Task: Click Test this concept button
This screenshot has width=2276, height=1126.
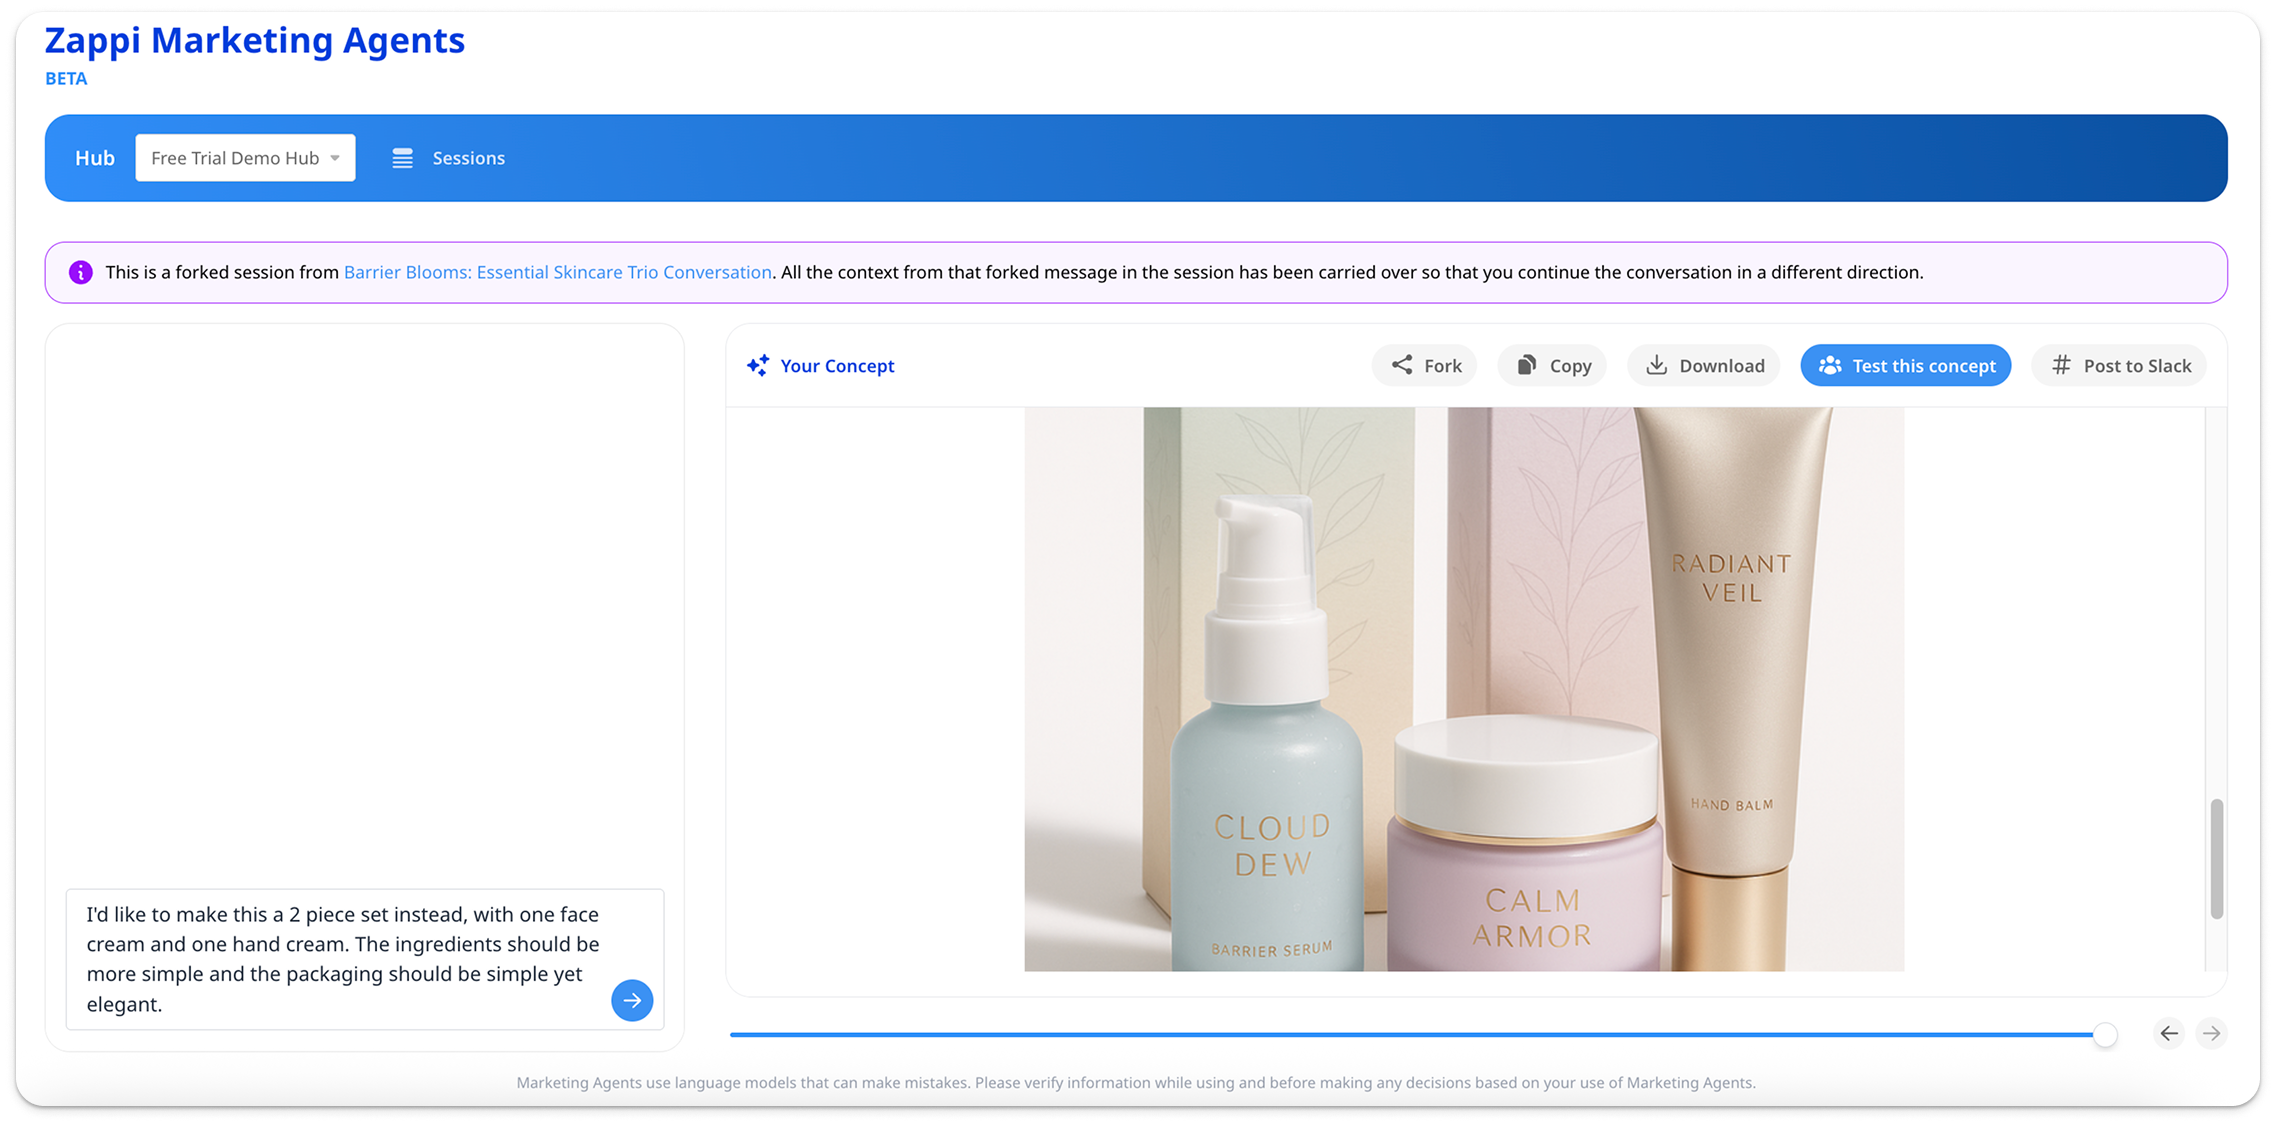Action: point(1906,365)
